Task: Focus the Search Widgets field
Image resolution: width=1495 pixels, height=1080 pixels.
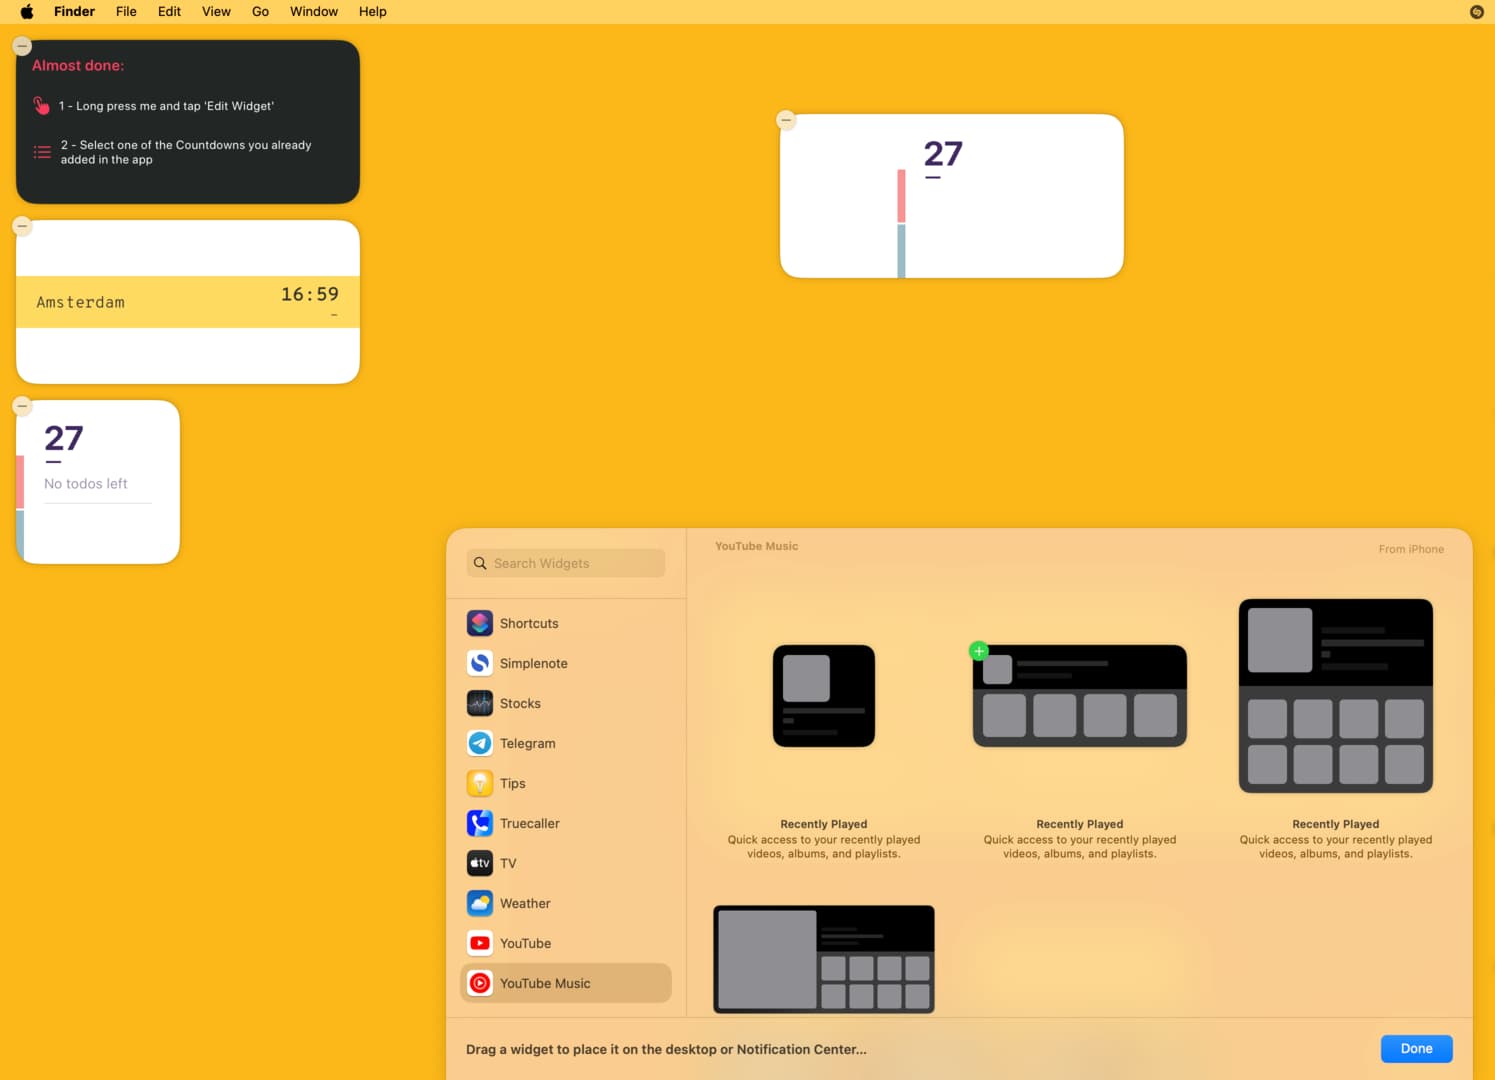Action: [566, 563]
